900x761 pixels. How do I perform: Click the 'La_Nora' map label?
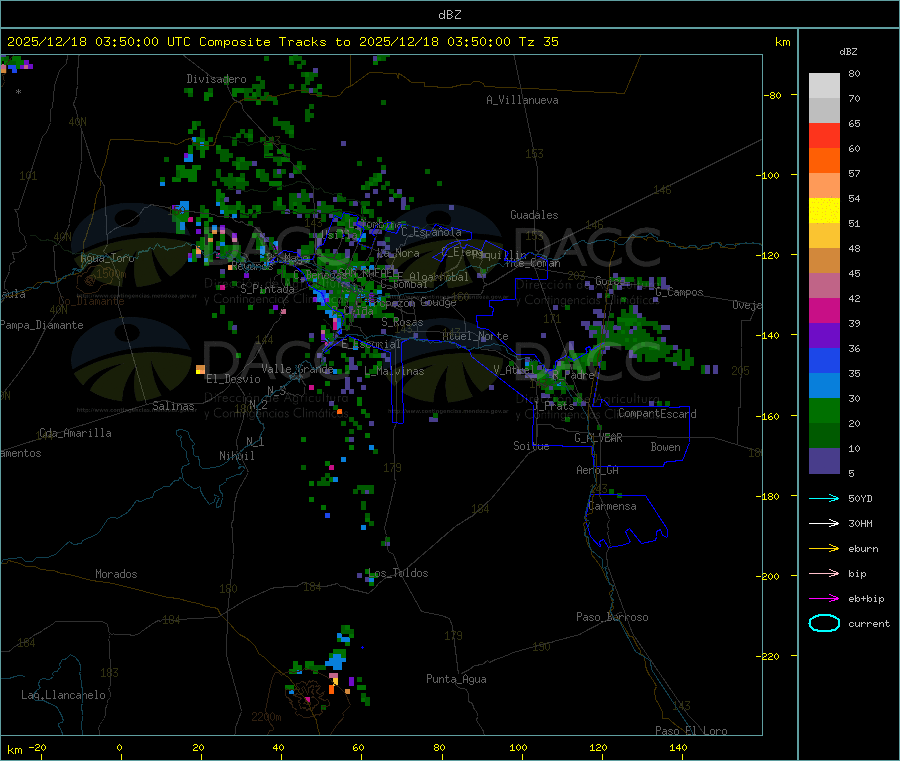398,253
